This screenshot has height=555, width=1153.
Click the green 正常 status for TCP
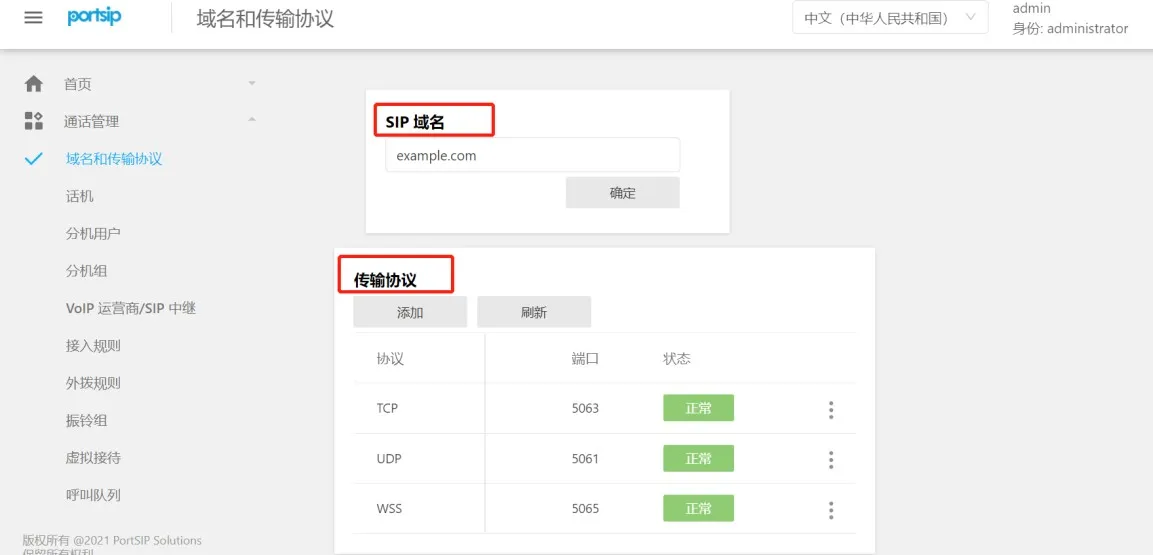pyautogui.click(x=698, y=408)
